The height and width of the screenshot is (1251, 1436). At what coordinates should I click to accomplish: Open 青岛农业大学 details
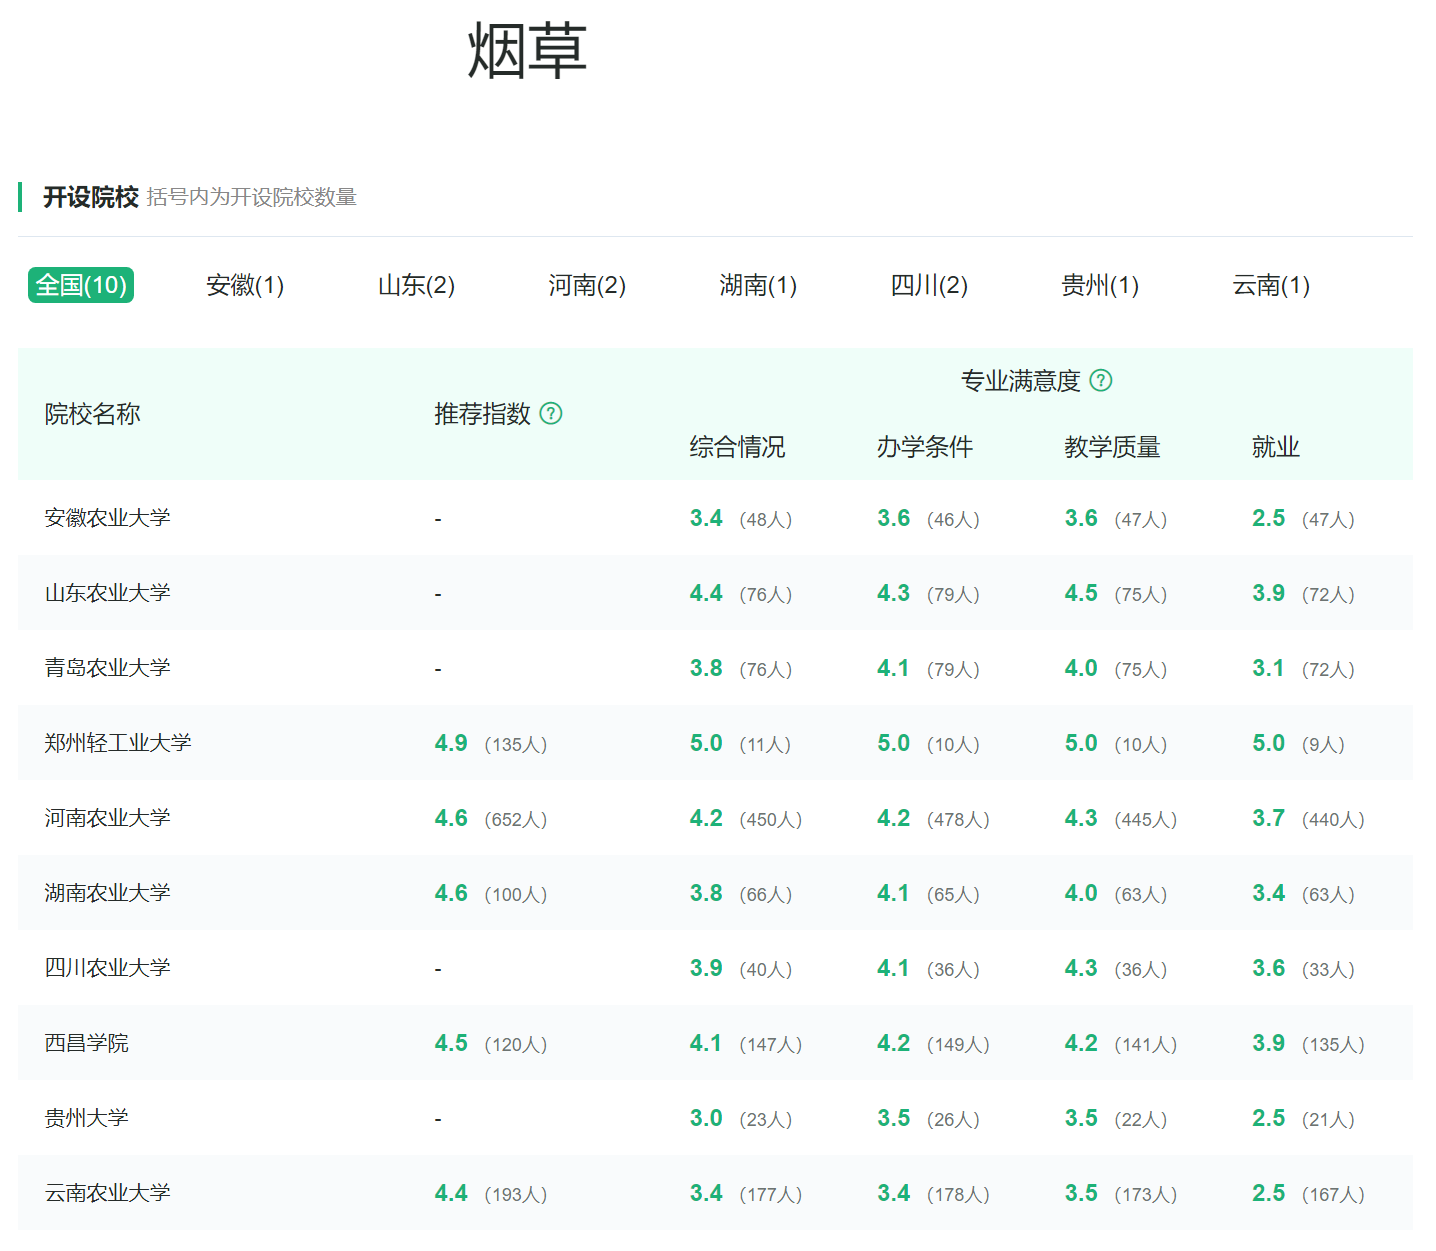pyautogui.click(x=107, y=668)
